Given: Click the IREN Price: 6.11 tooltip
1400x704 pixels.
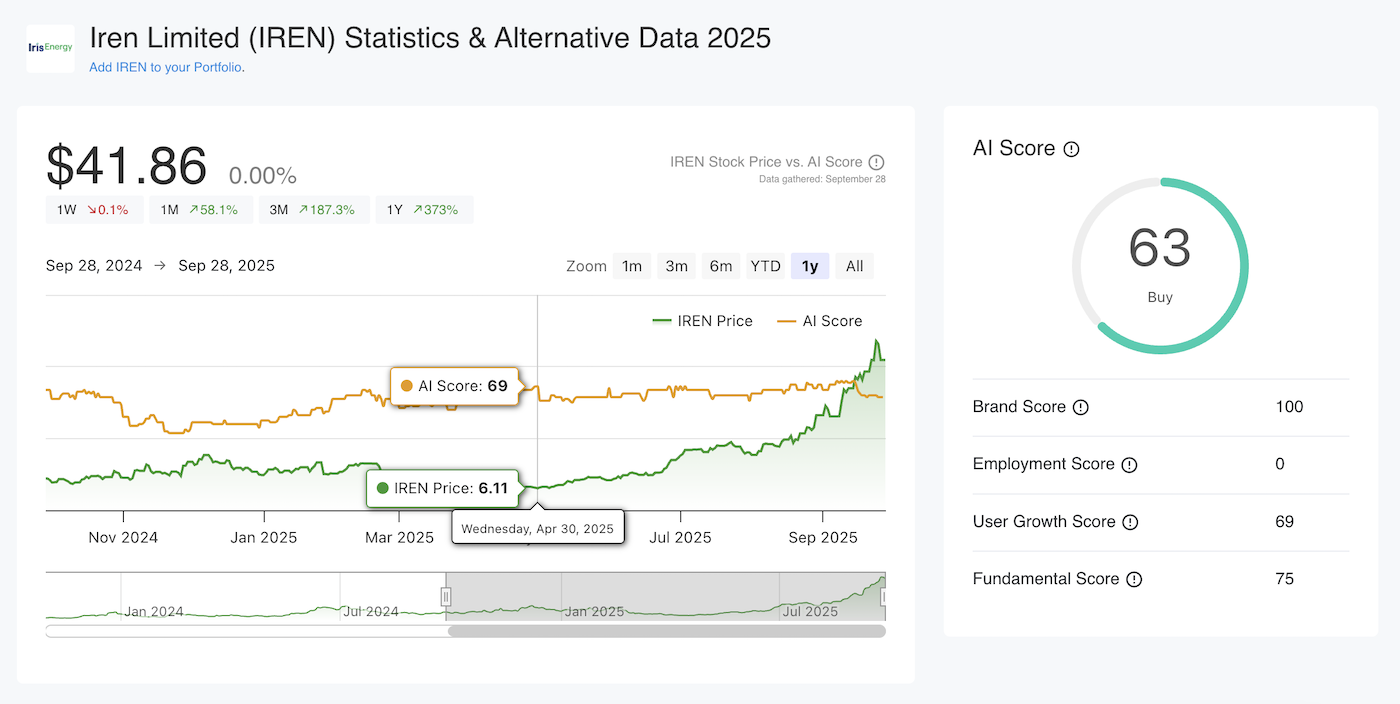Looking at the screenshot, I should (442, 489).
